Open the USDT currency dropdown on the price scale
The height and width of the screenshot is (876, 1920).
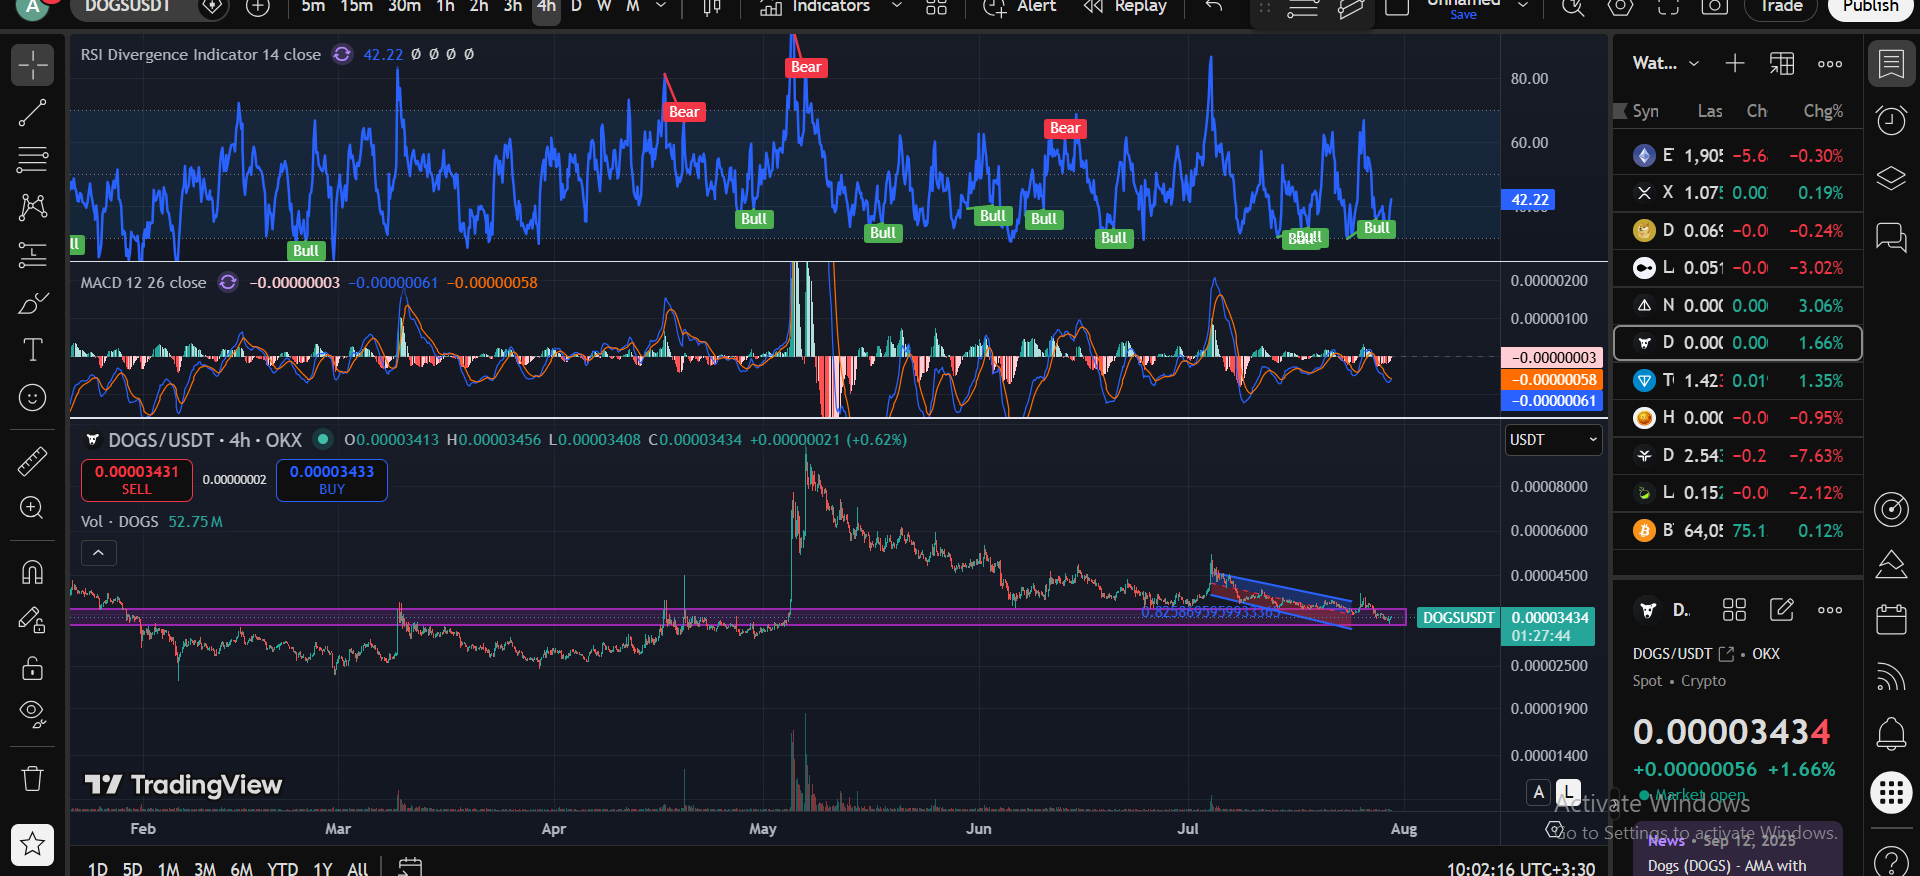(1554, 440)
